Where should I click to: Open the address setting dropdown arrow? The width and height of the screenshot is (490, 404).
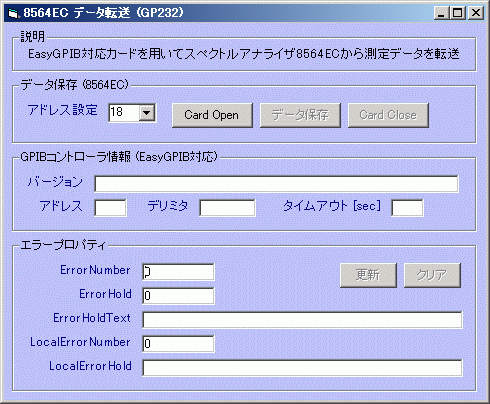coord(147,113)
